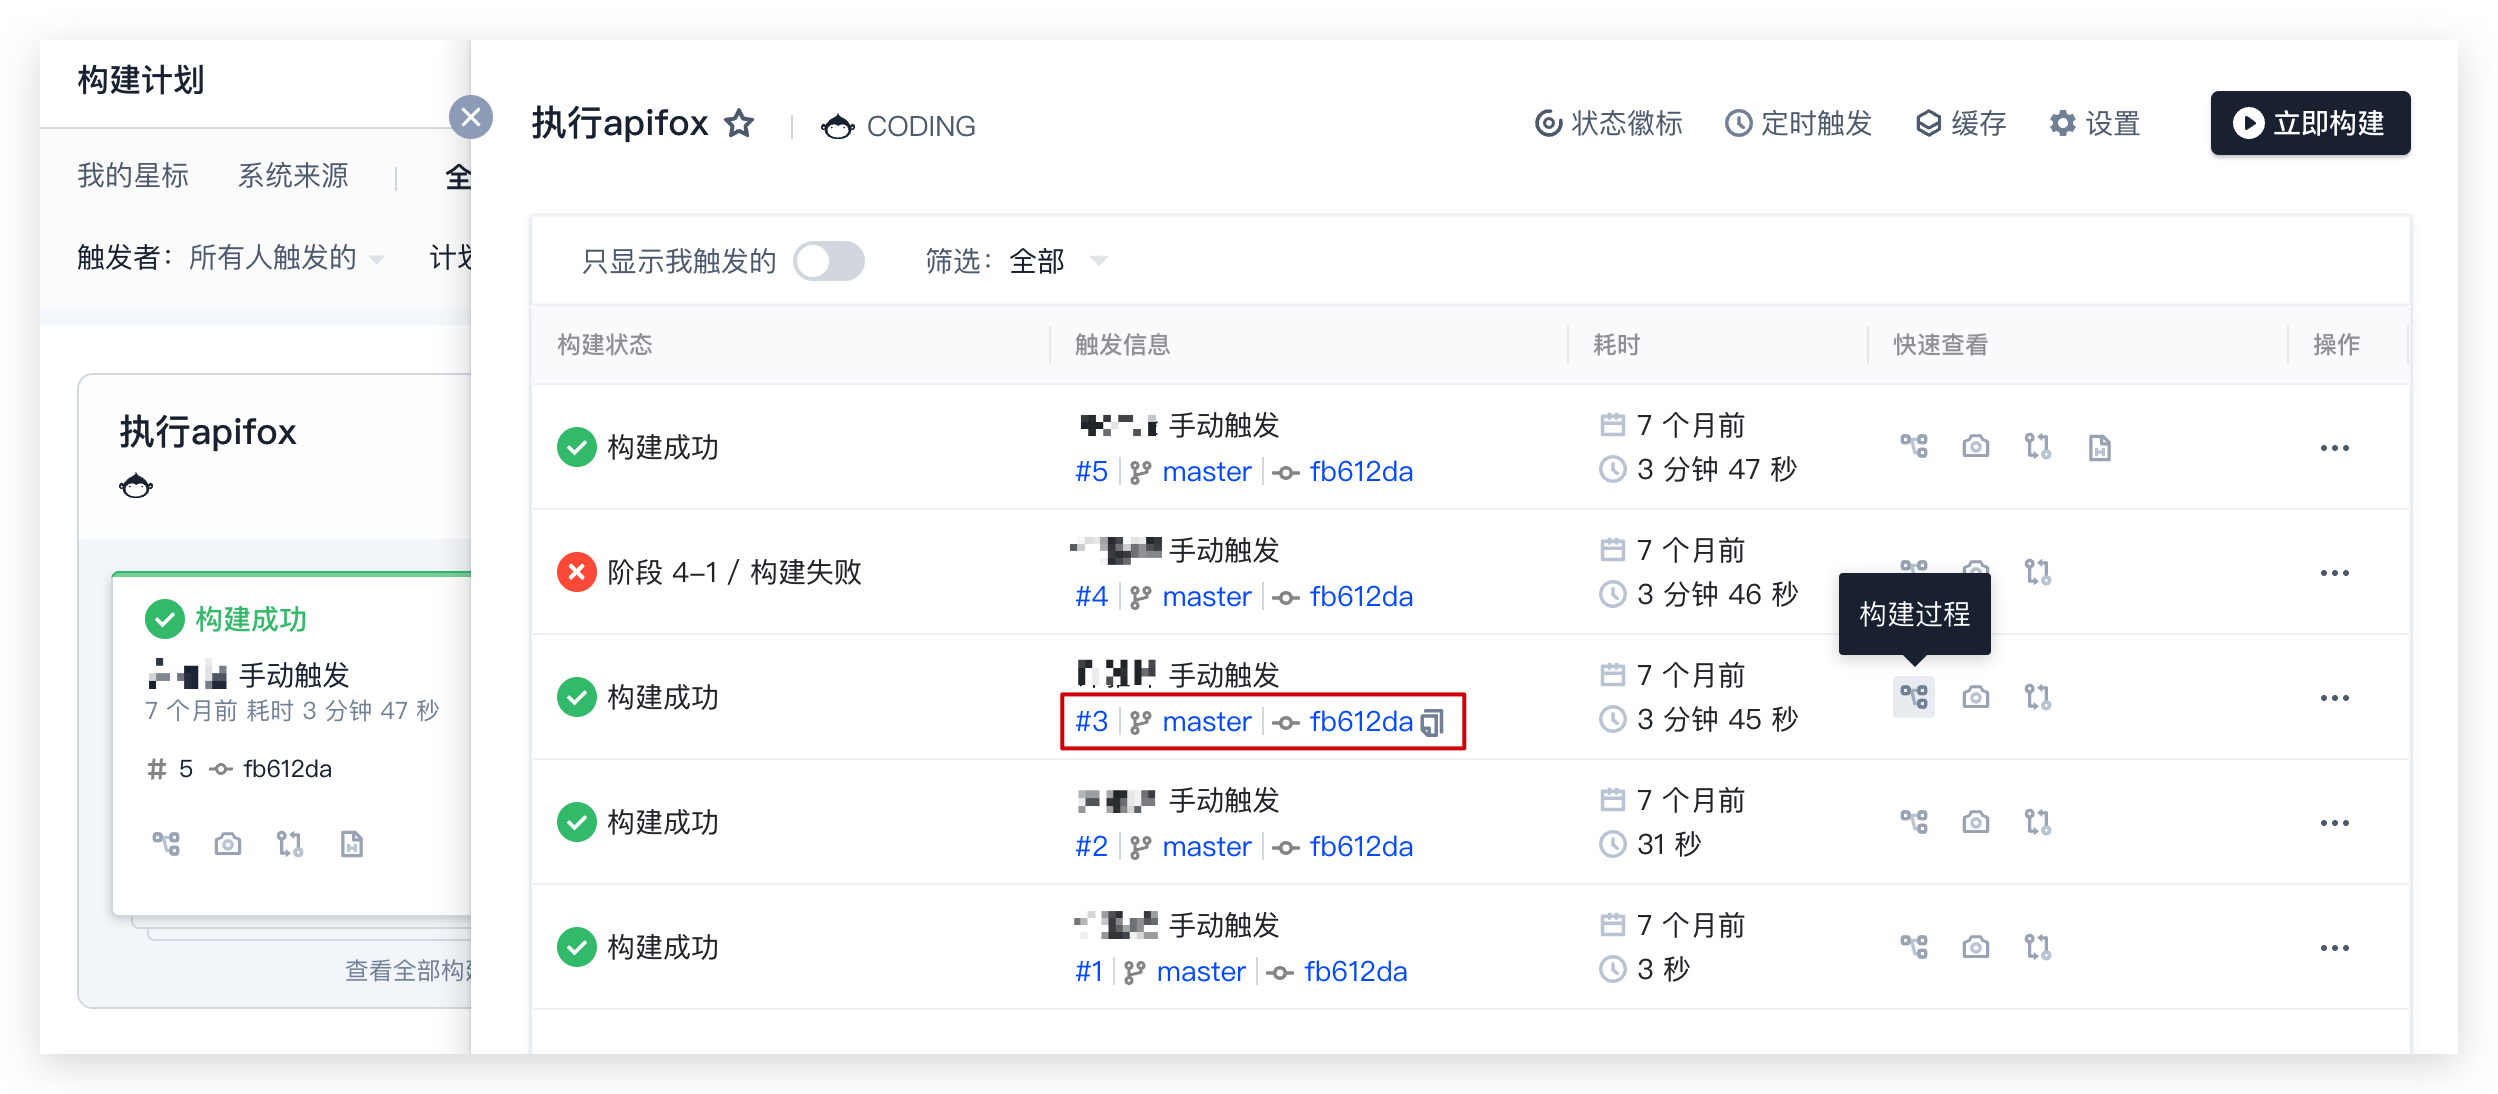The height and width of the screenshot is (1094, 2498).
Task: Open build number link #1
Action: [x=1088, y=971]
